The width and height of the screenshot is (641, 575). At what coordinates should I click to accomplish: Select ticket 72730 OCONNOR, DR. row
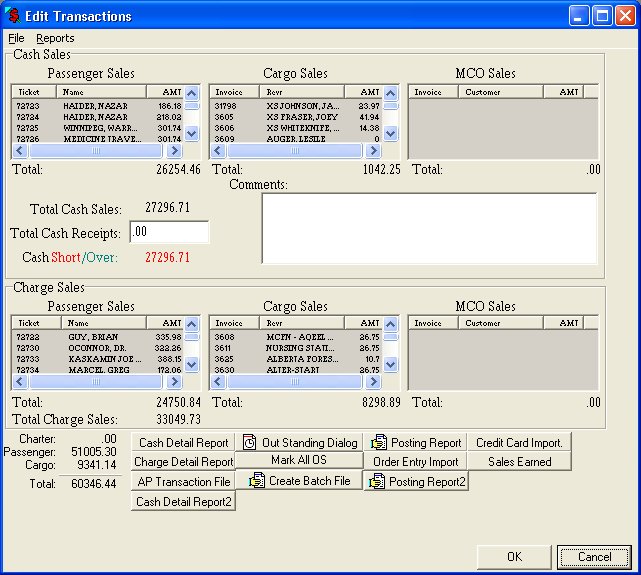coord(98,348)
